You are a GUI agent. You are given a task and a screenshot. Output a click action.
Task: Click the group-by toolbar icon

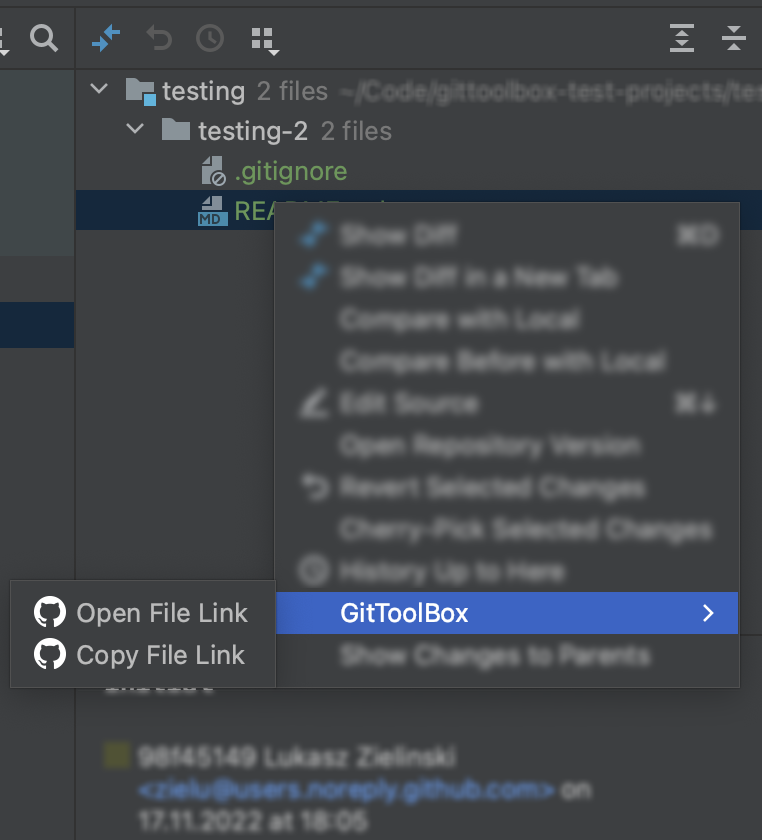265,39
